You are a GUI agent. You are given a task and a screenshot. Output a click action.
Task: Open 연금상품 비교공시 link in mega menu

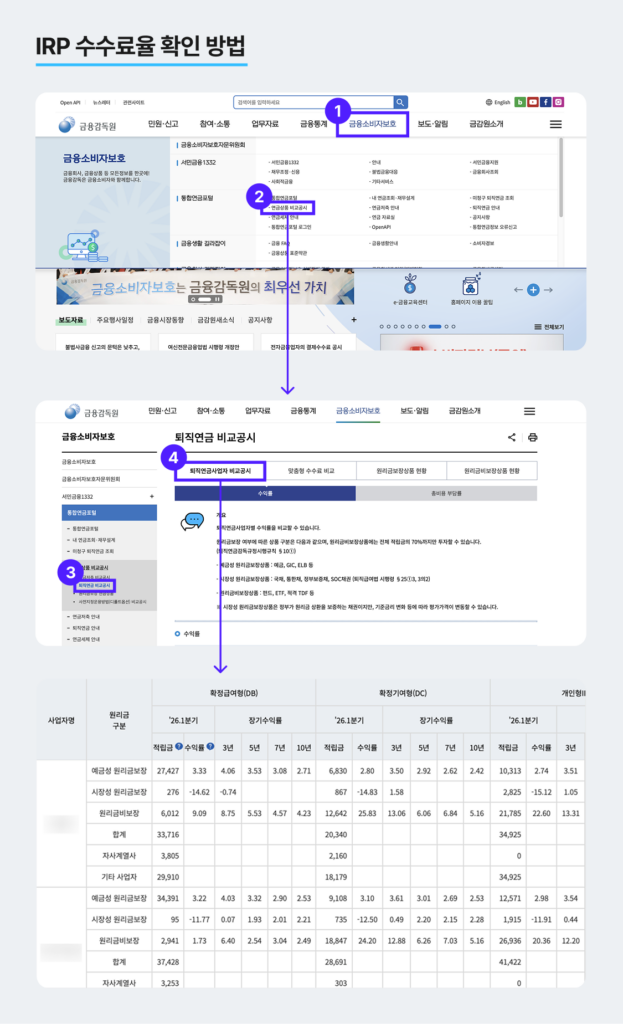(x=288, y=208)
